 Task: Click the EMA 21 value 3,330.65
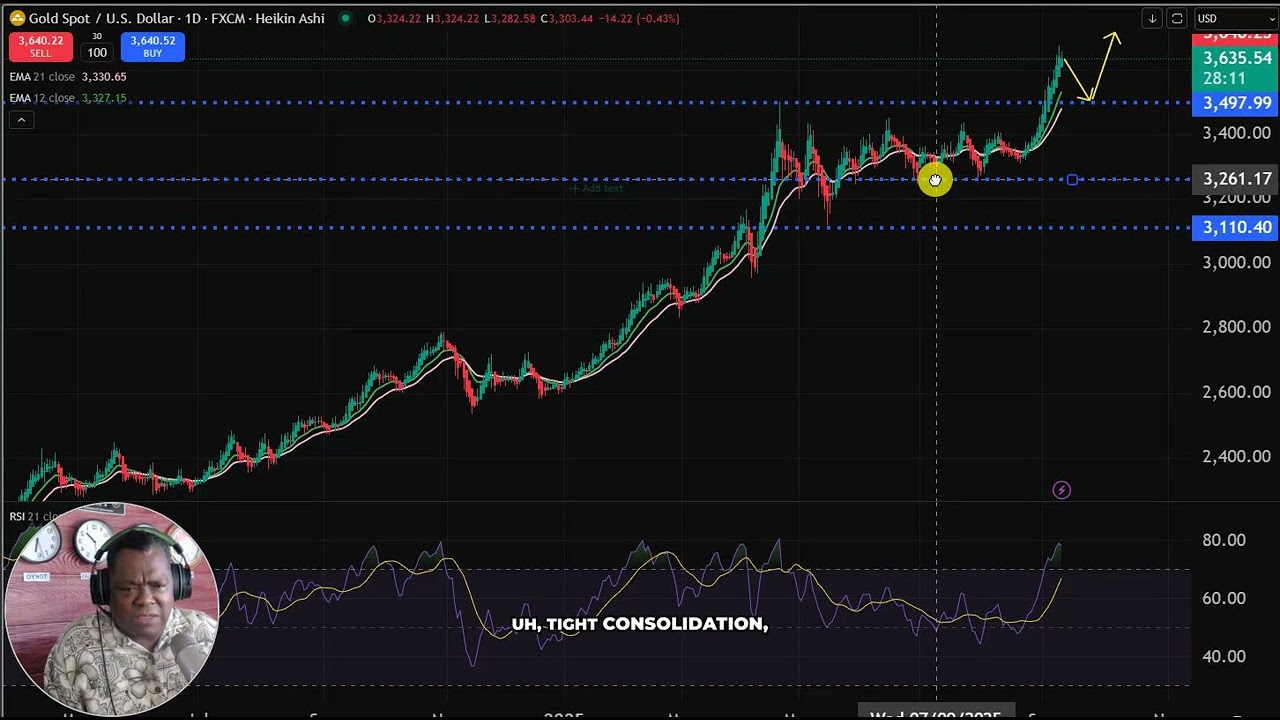104,77
